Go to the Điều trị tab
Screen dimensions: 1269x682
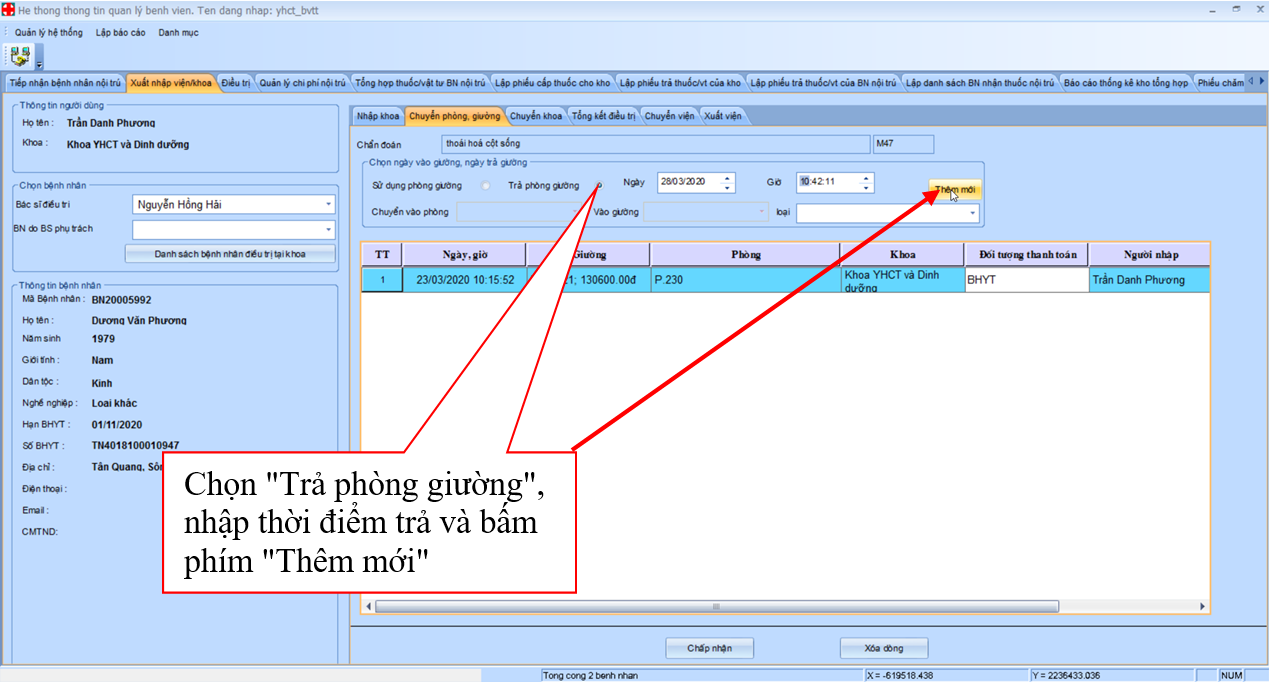pyautogui.click(x=236, y=82)
